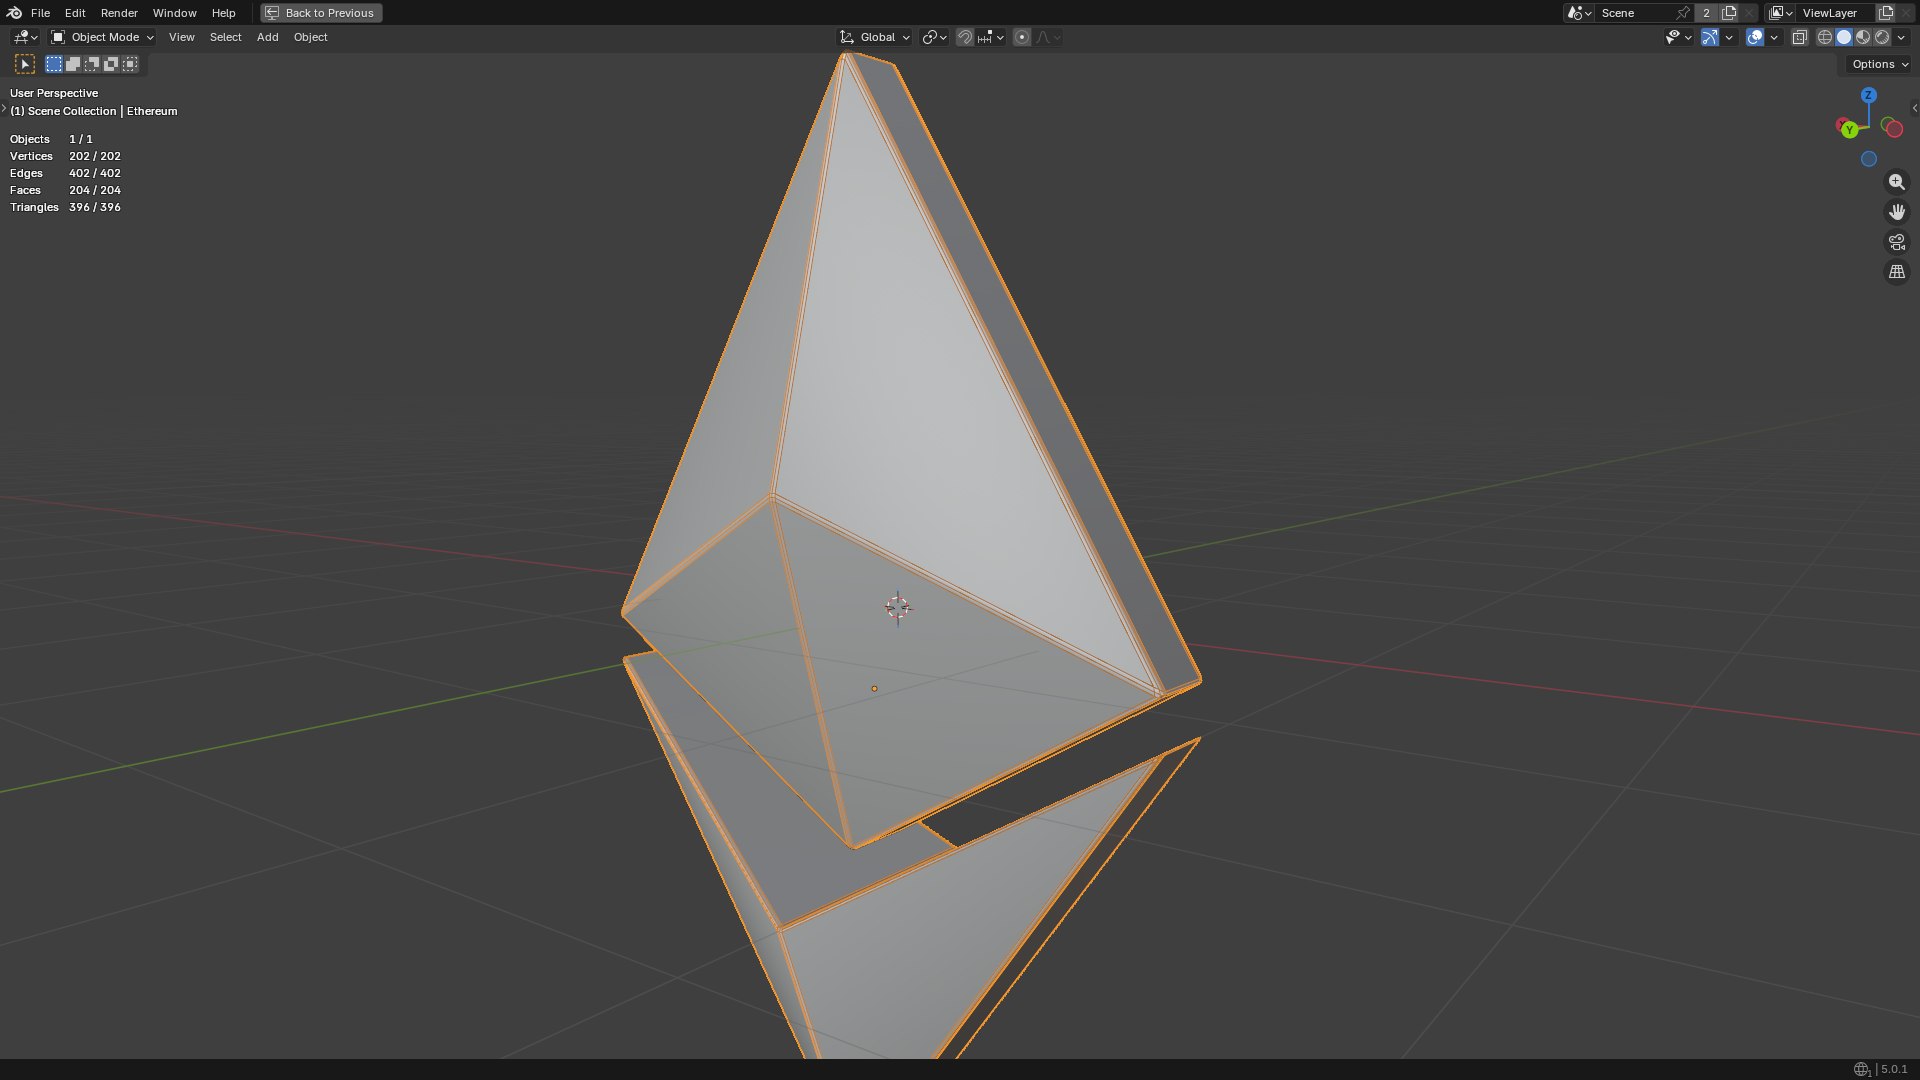Open the viewport shading options dropdown
Viewport: 1920px width, 1080px height.
pos(1901,37)
